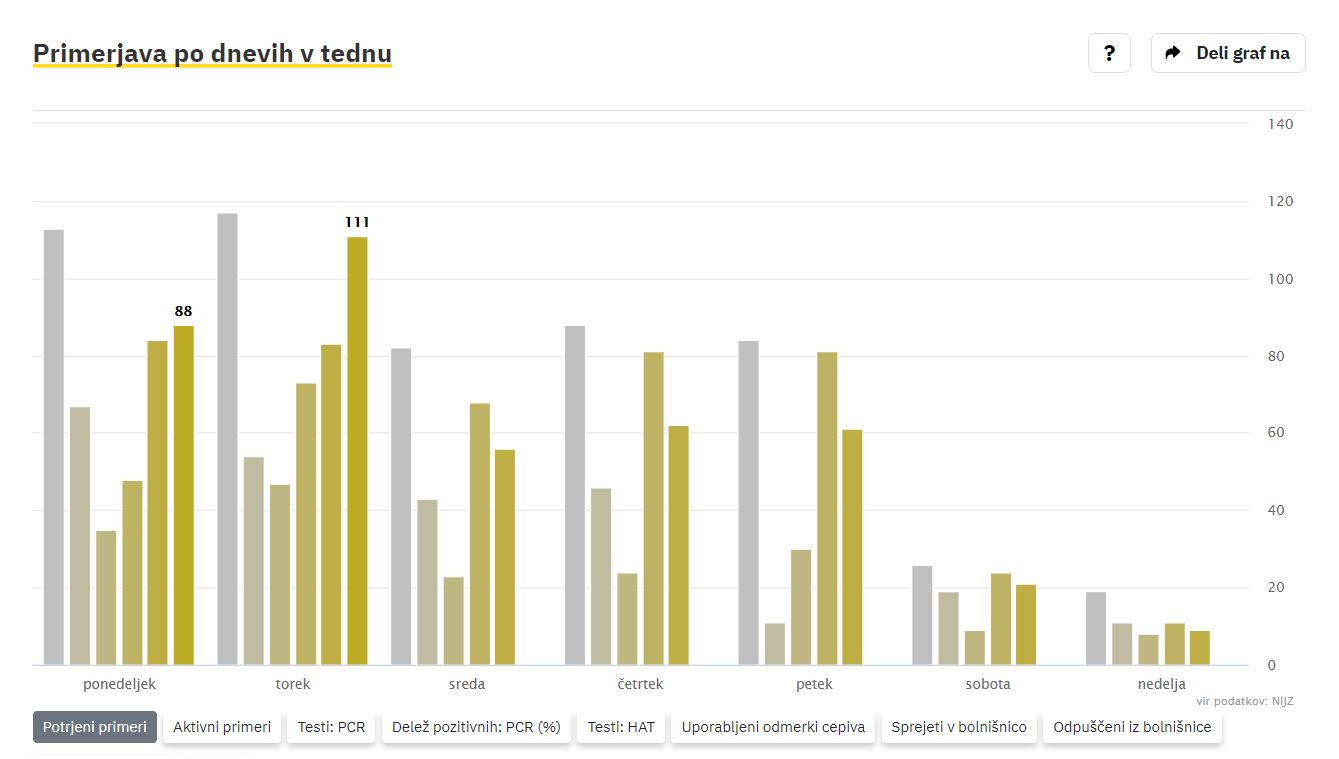
Task: Click the gray bar for nedelja
Action: click(x=1096, y=628)
